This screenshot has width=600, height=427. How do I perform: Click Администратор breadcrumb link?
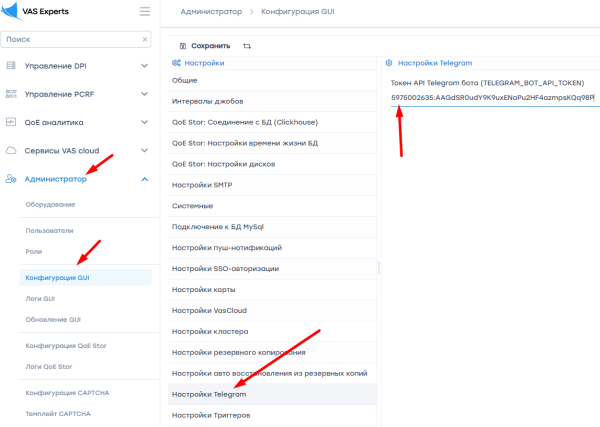212,12
